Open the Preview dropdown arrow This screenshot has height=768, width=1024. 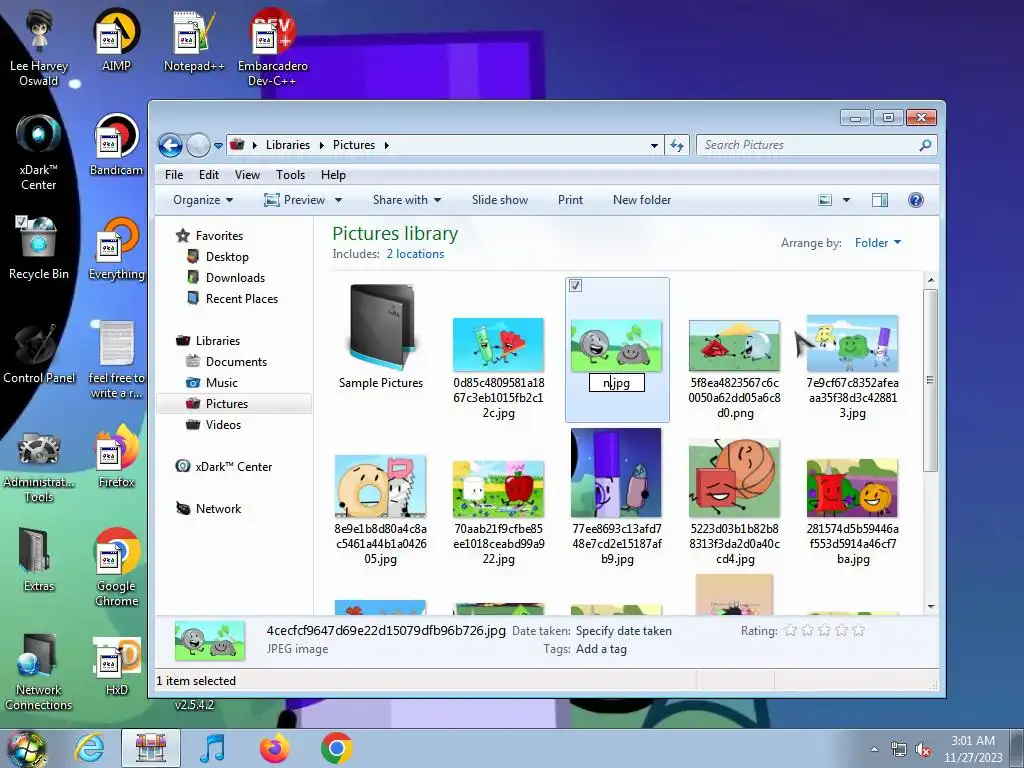tap(338, 200)
